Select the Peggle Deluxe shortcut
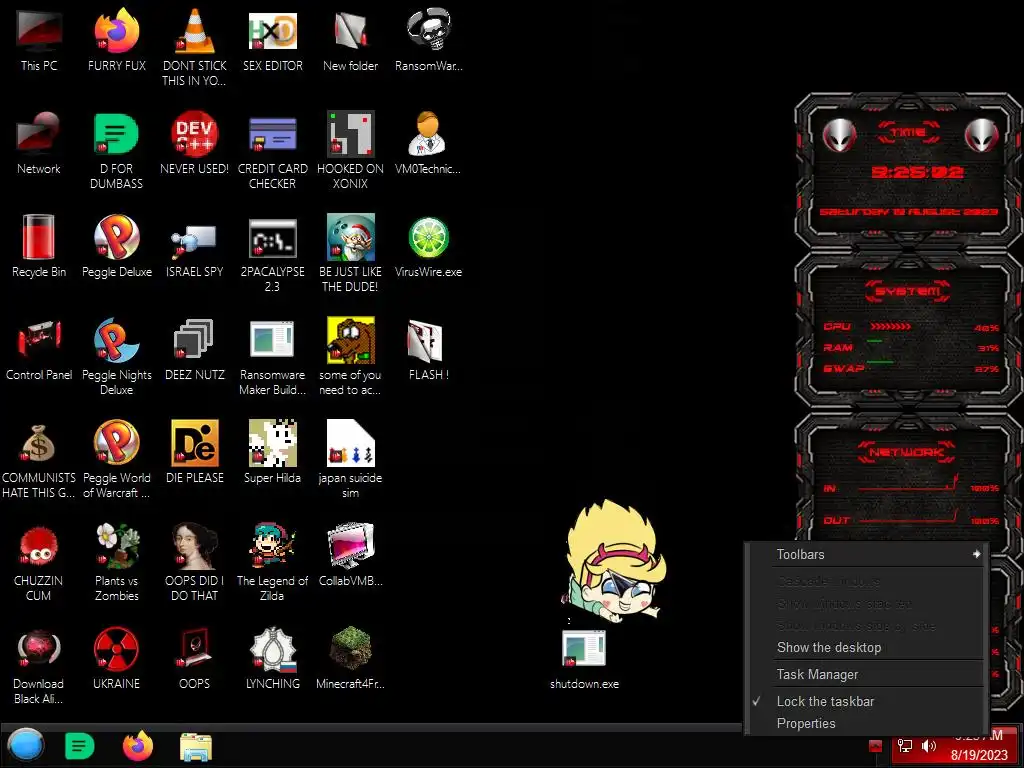Viewport: 1024px width, 768px height. [x=116, y=237]
